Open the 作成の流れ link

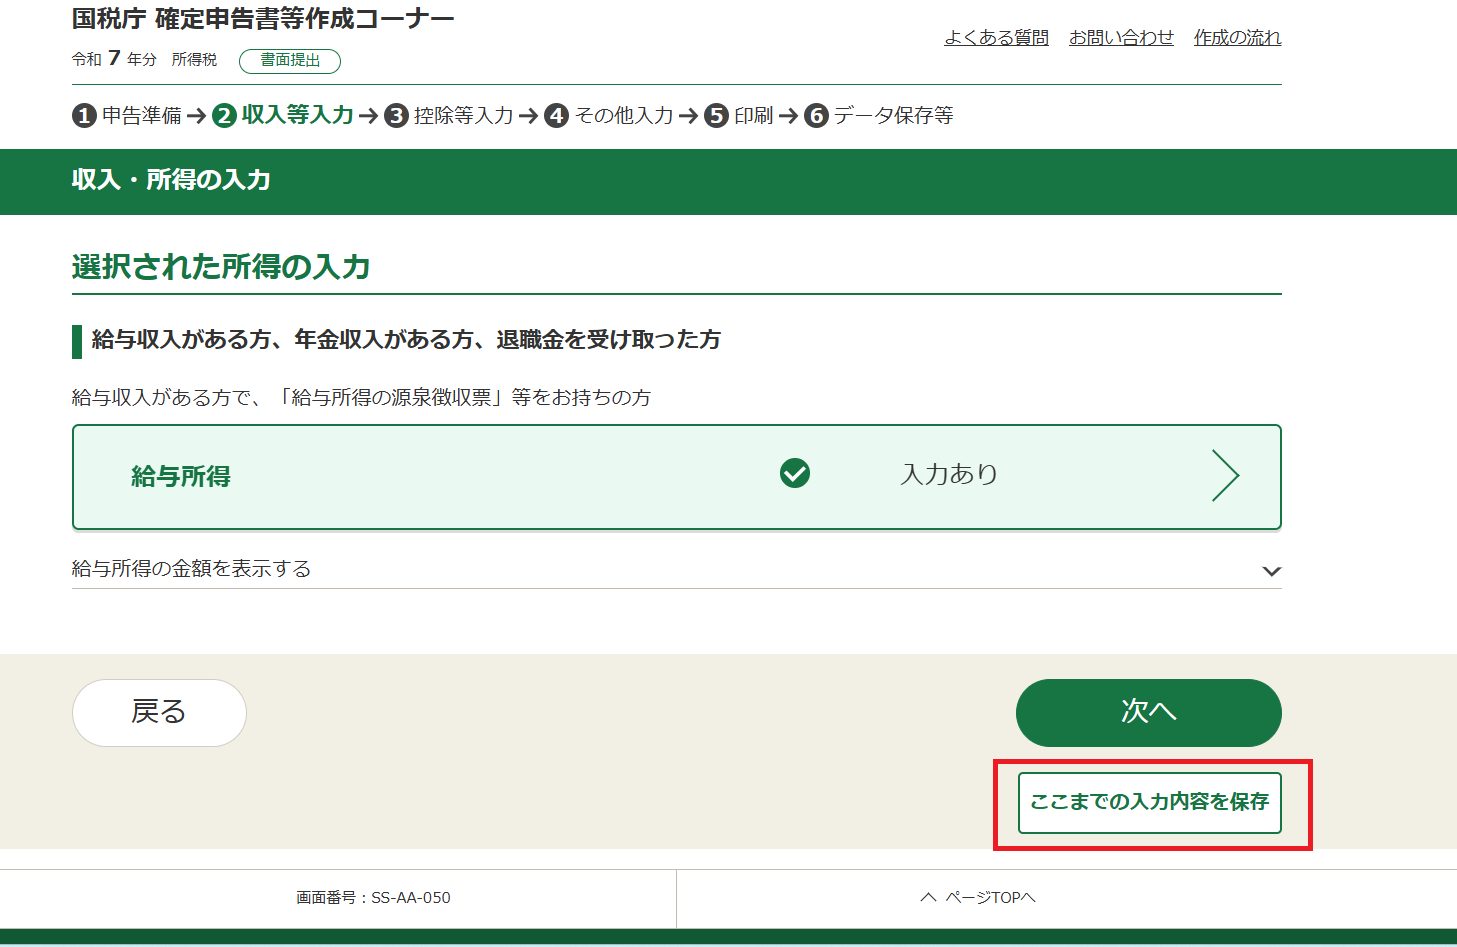point(1237,38)
